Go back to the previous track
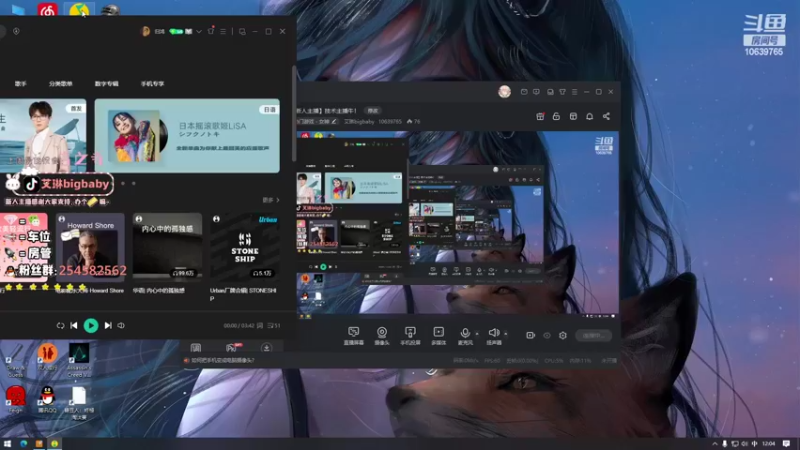 tap(74, 326)
